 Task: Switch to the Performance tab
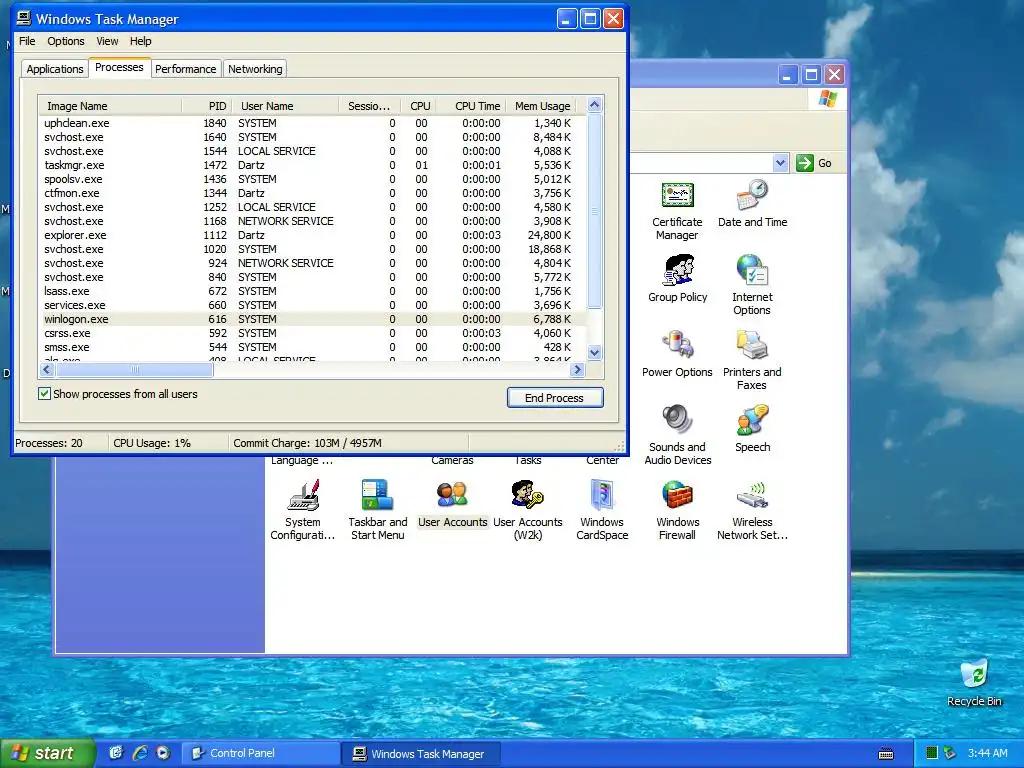(185, 69)
